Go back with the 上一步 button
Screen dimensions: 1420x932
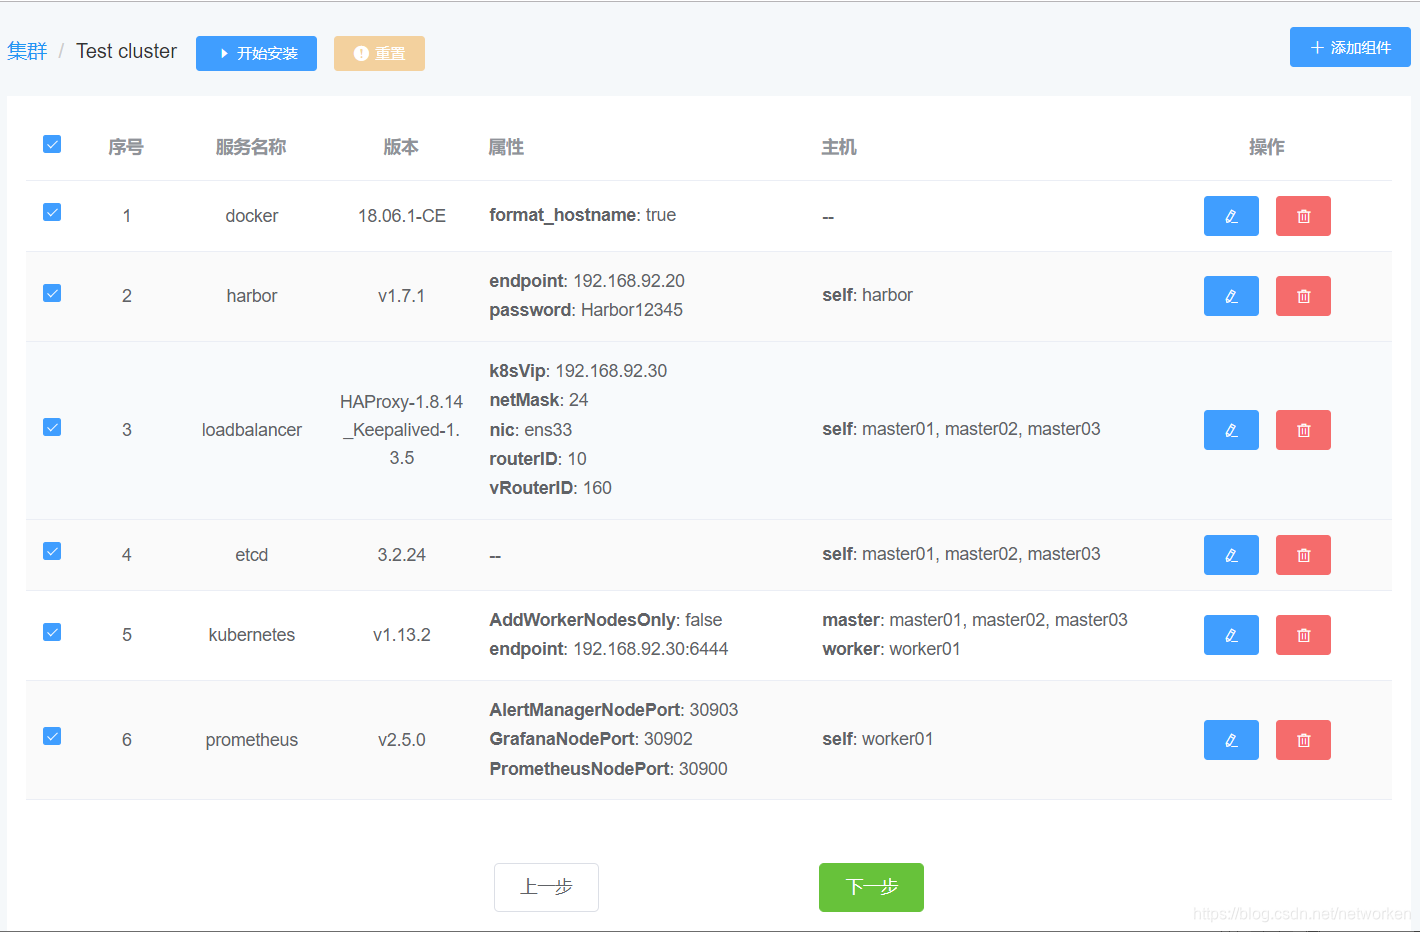[546, 887]
